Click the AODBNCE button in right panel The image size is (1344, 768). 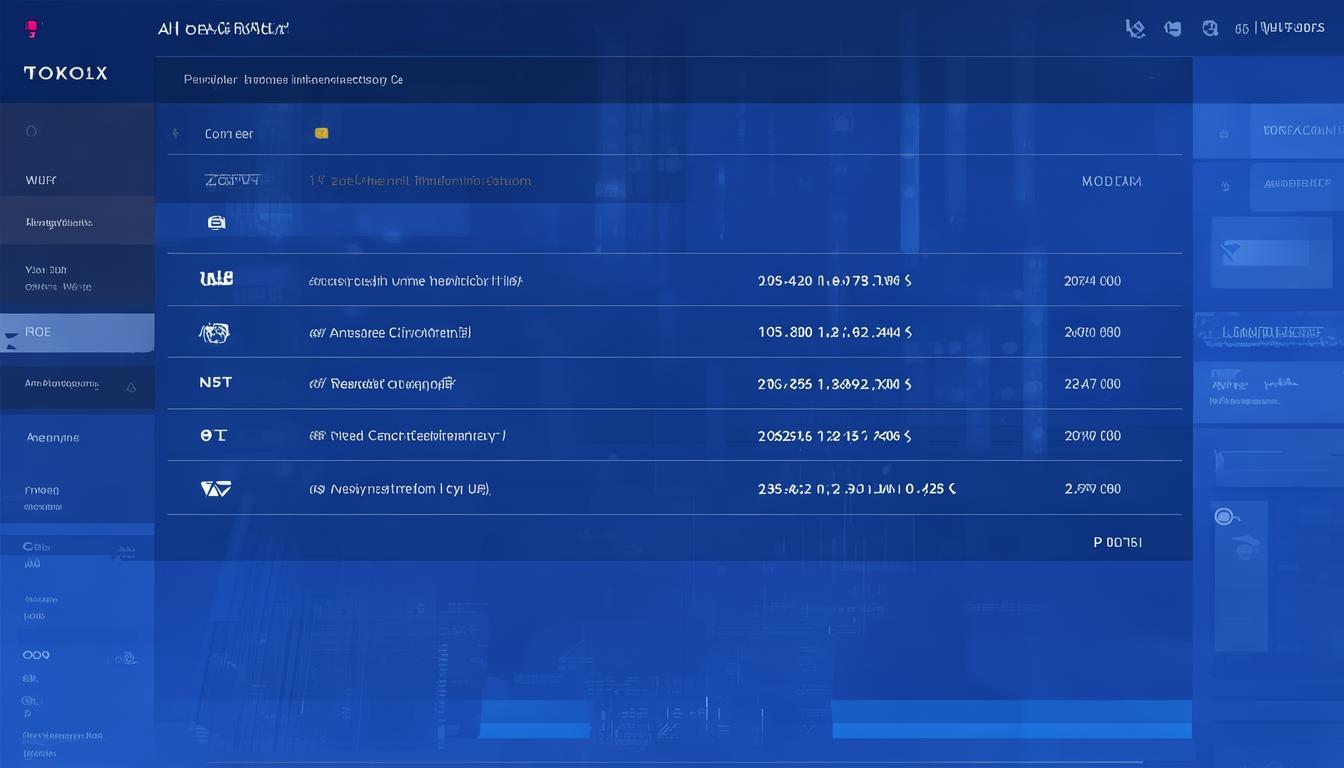click(1299, 184)
